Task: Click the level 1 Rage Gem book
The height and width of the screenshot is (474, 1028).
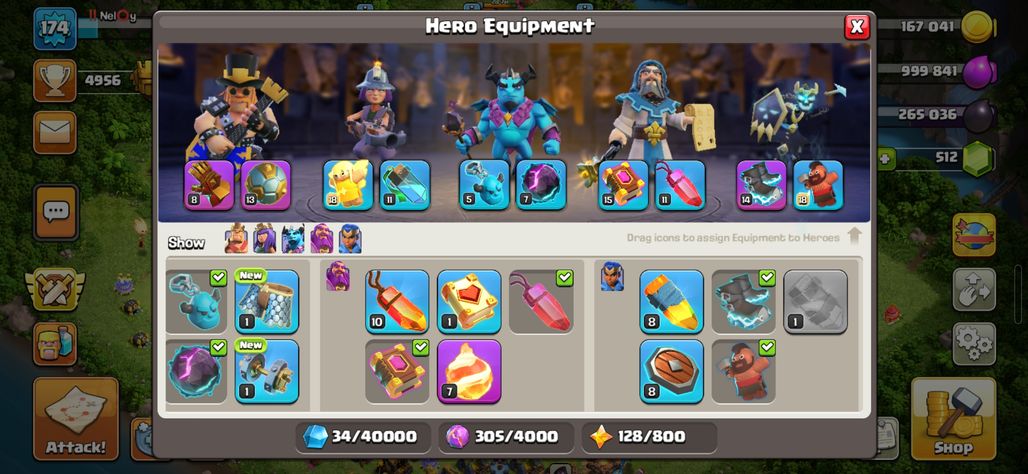Action: (x=469, y=302)
